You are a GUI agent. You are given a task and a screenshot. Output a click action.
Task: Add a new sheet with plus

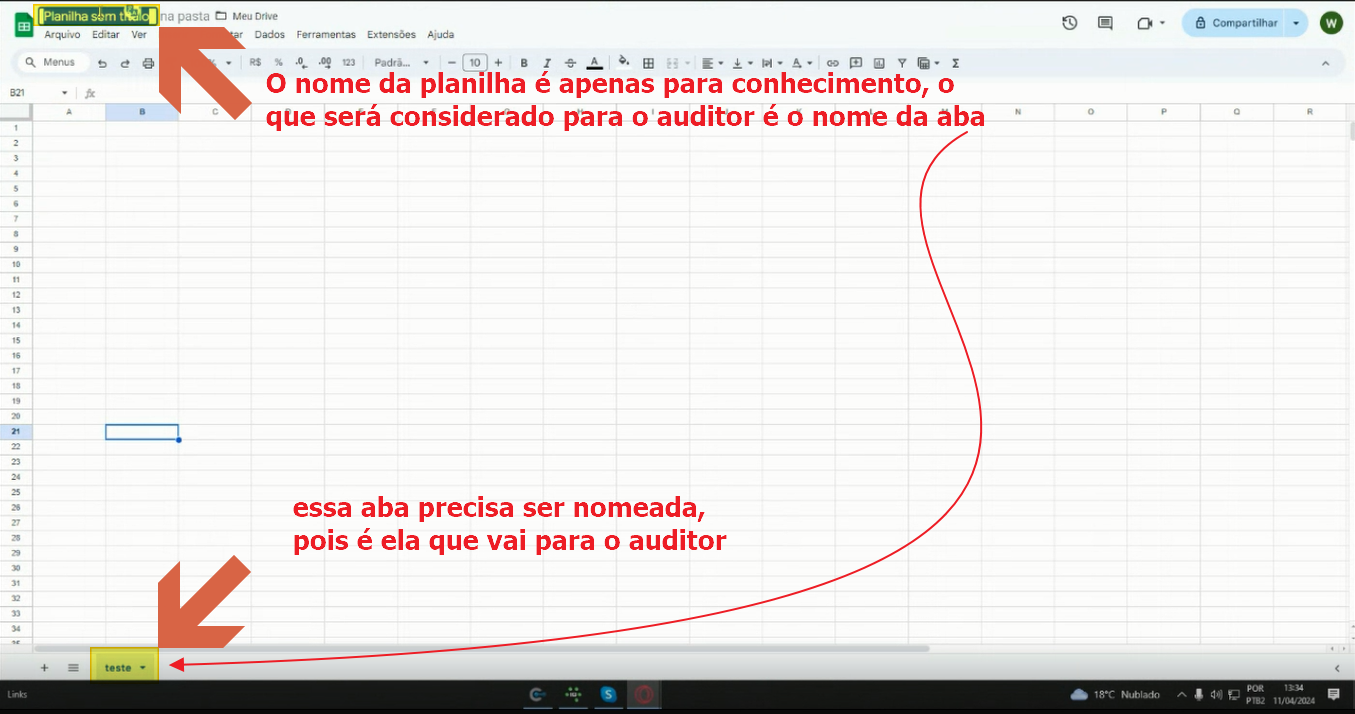click(x=44, y=667)
